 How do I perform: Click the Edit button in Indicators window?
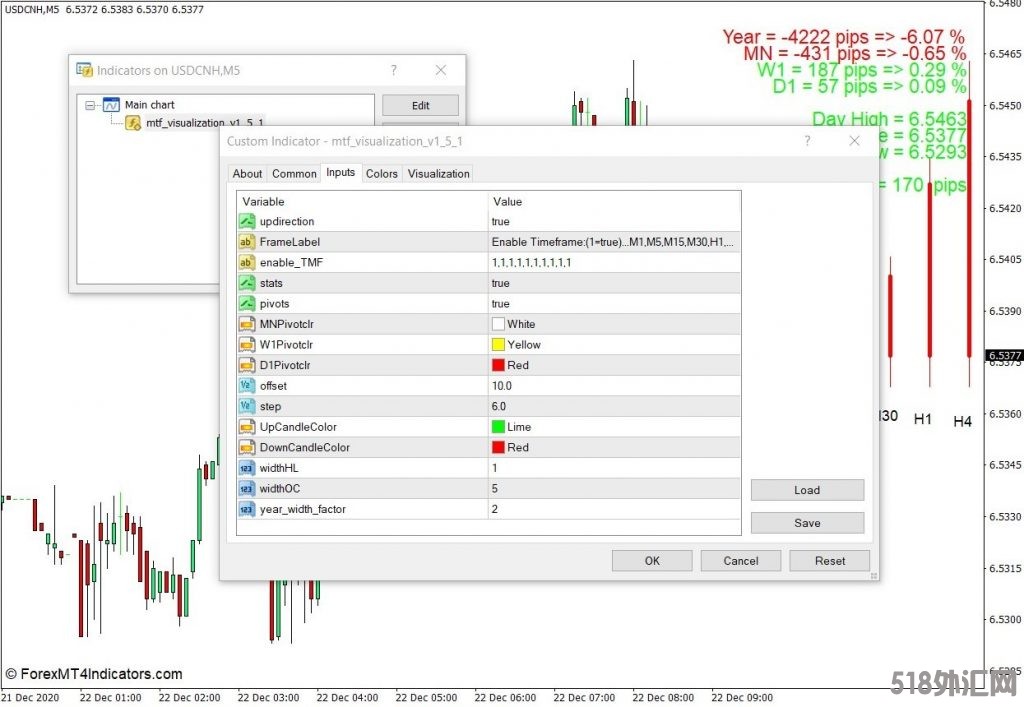coord(420,105)
